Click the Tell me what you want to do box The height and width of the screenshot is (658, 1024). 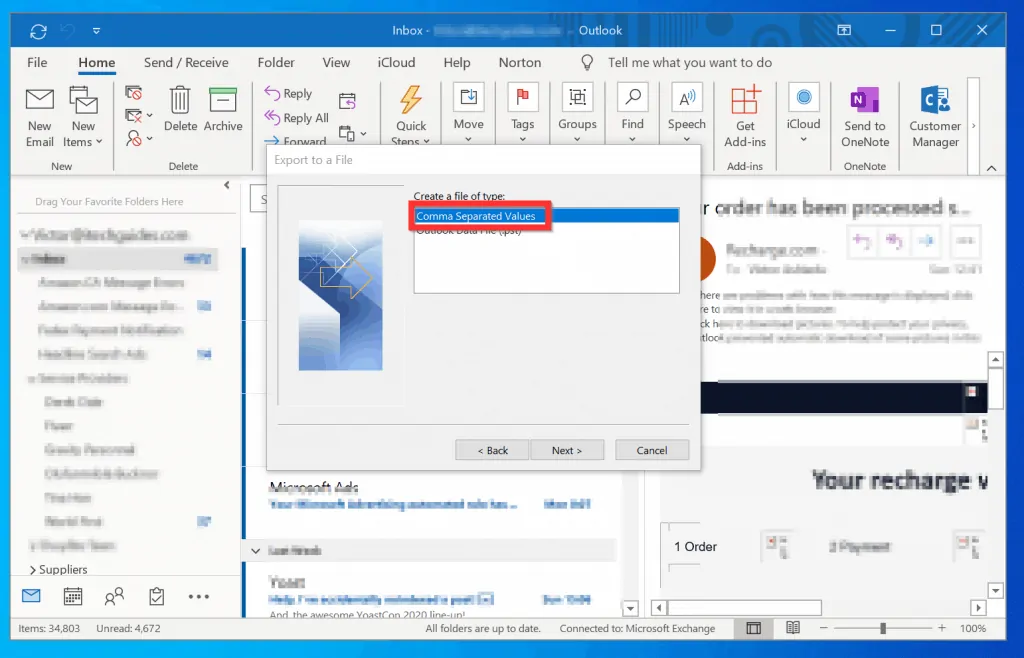coord(690,63)
